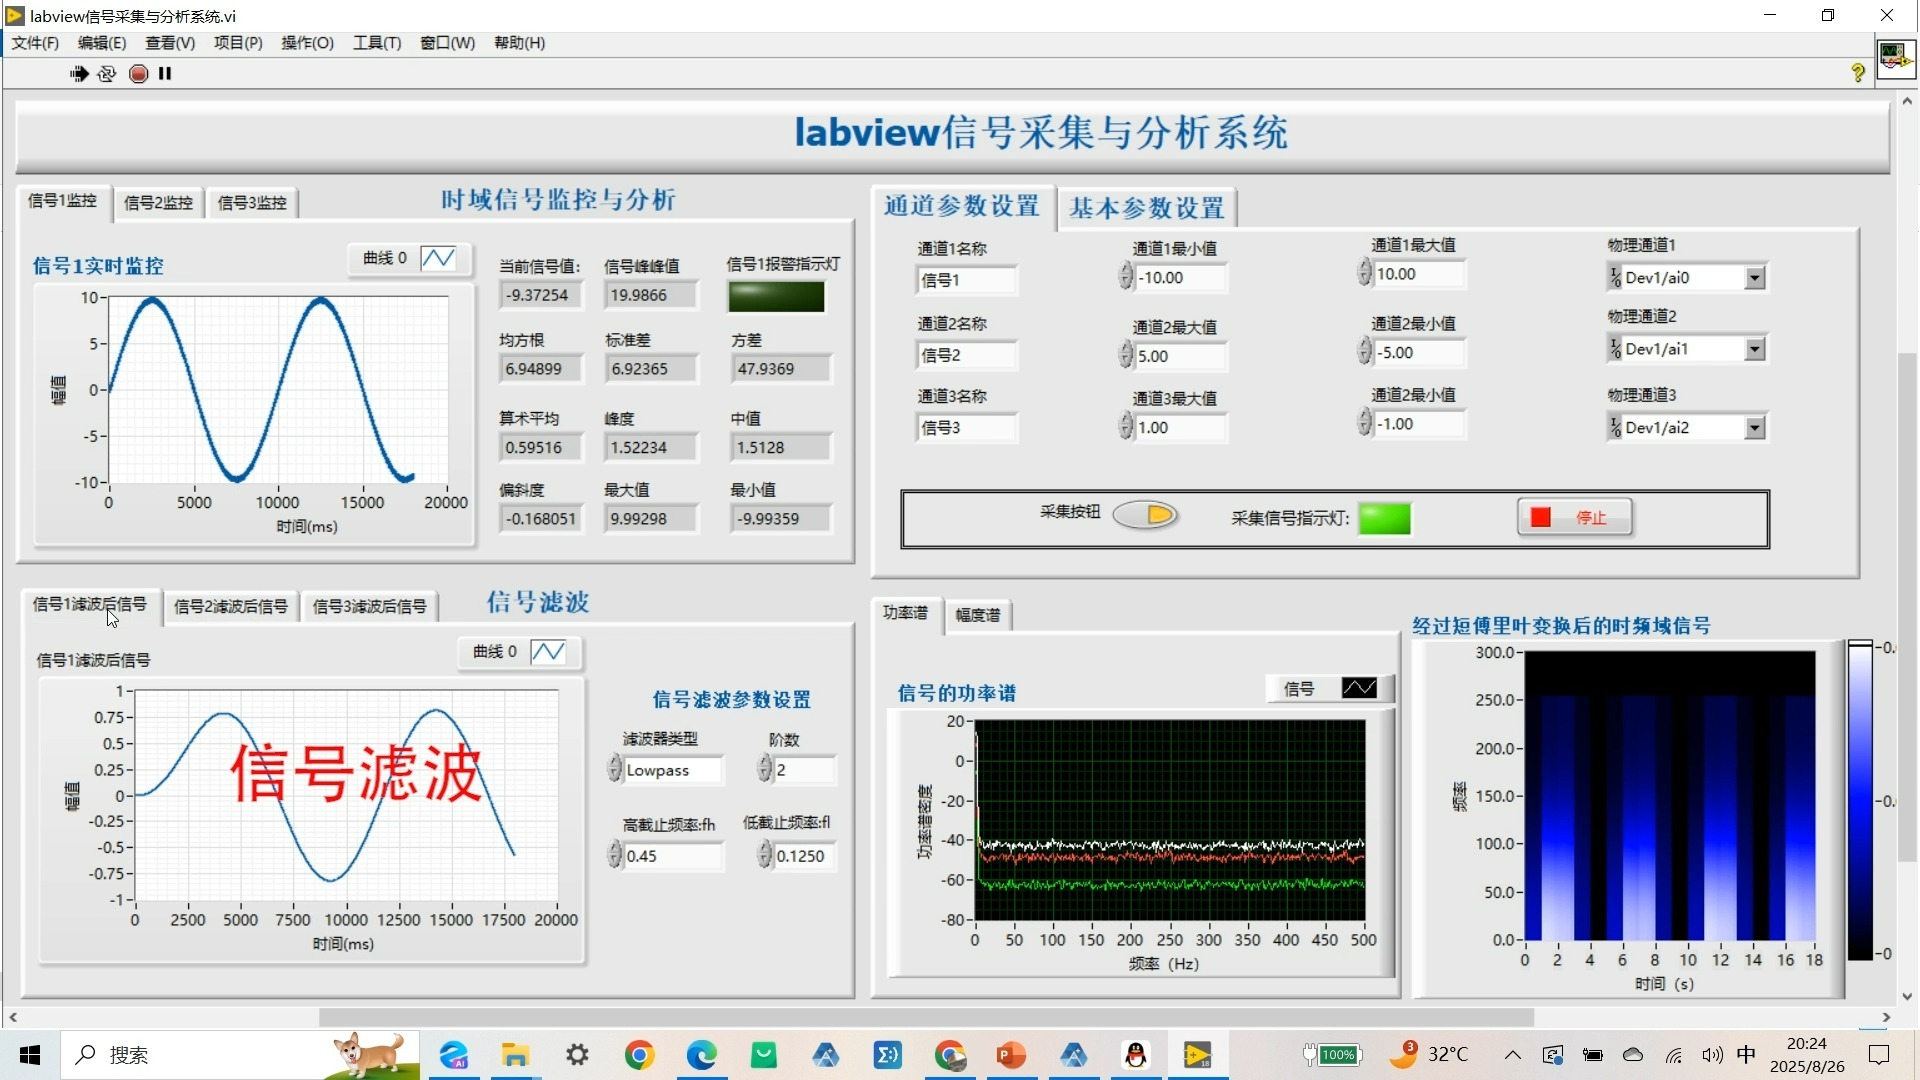Switch to 信号3滤波后信号 tab
1920x1080 pixels.
click(x=369, y=606)
